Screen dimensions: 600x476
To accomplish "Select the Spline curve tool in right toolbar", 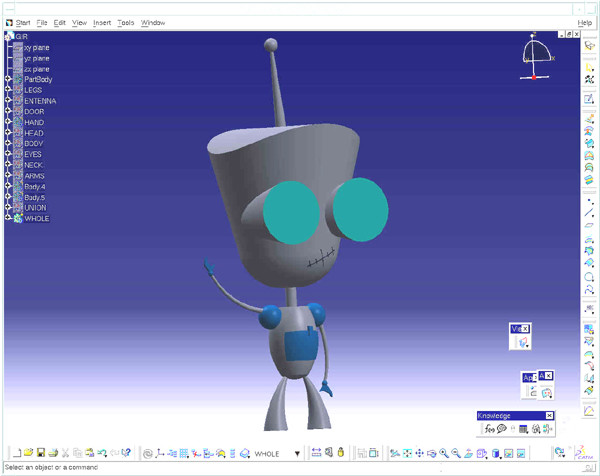I will coord(589,289).
